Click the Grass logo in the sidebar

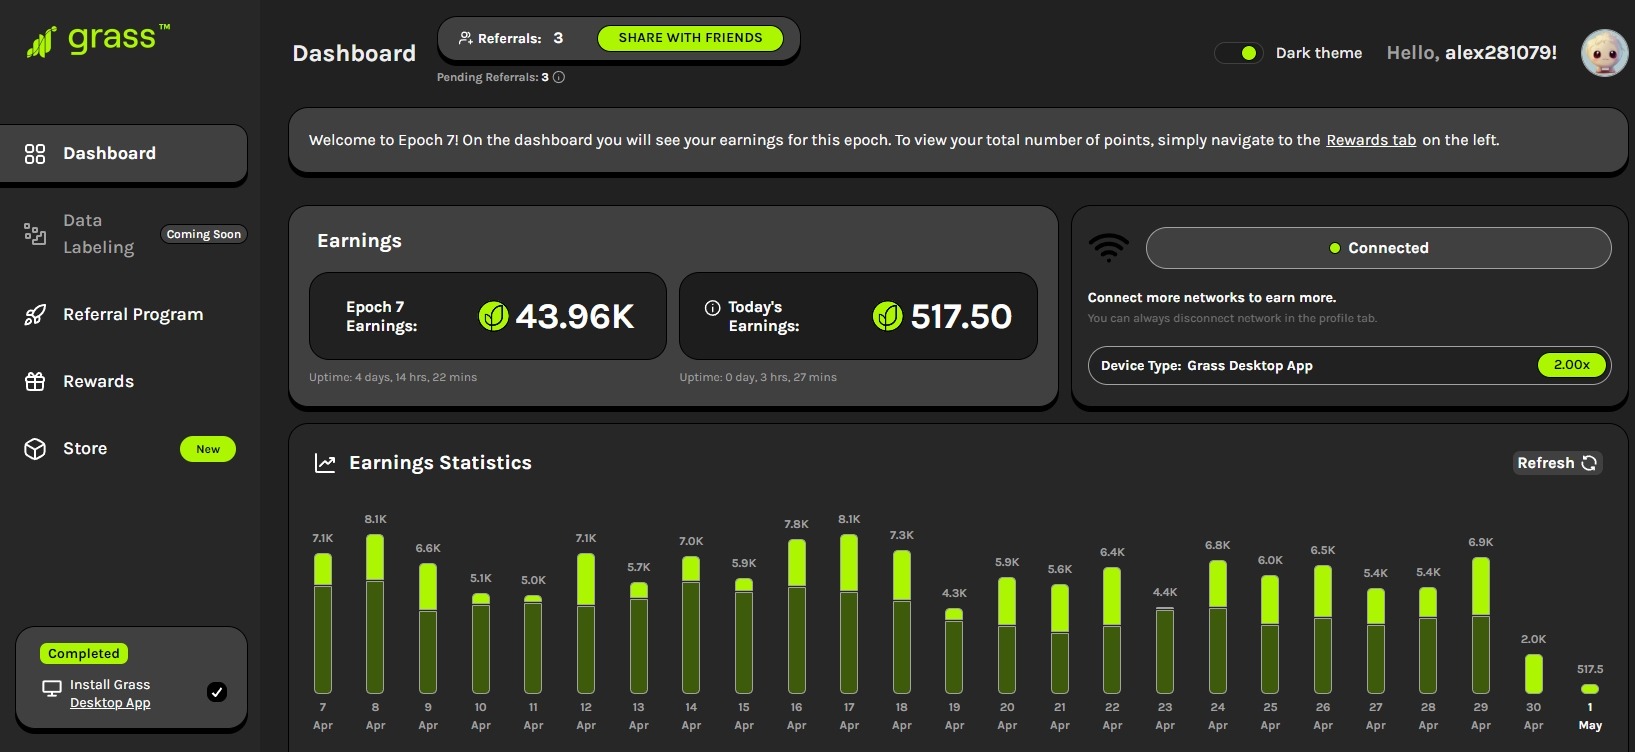click(98, 40)
